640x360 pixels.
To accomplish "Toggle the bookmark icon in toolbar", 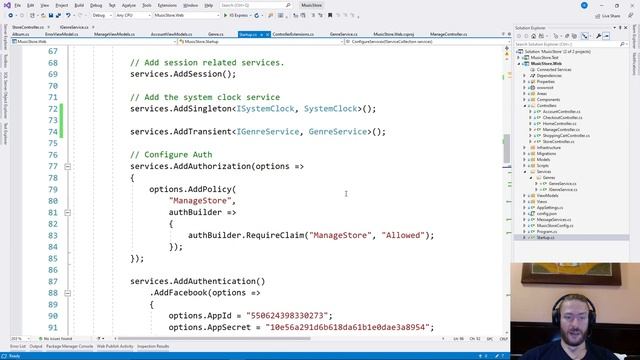I will click(x=330, y=16).
